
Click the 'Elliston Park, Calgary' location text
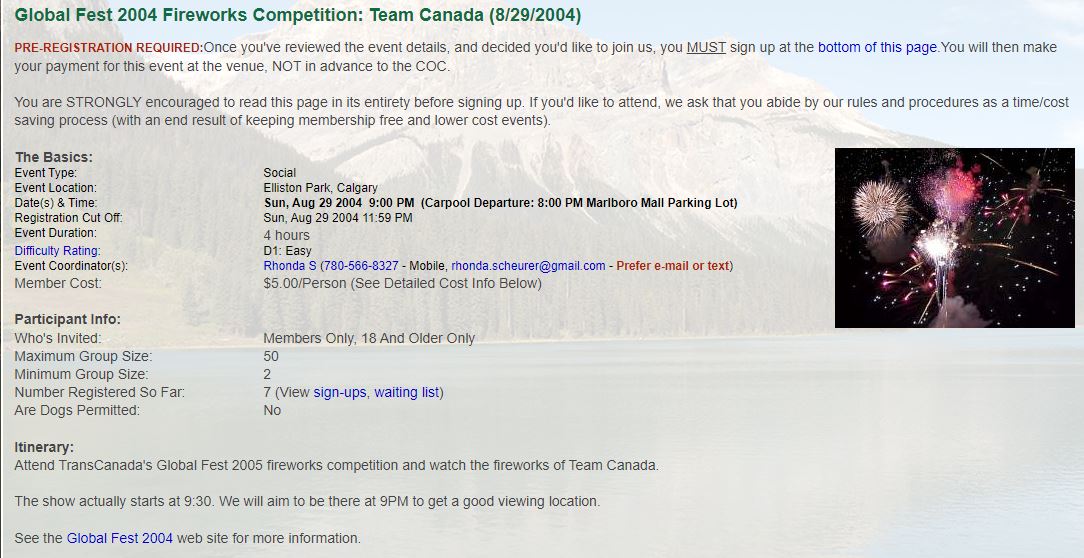coord(320,188)
